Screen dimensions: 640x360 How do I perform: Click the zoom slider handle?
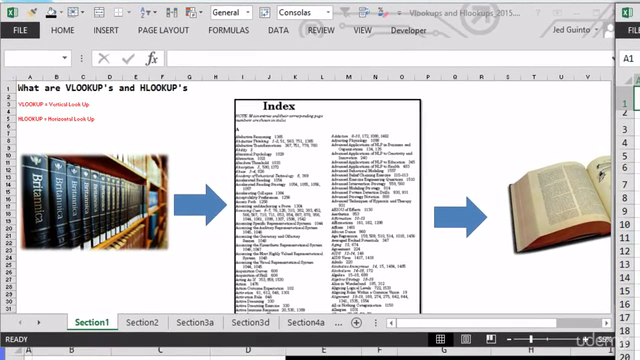click(x=531, y=339)
